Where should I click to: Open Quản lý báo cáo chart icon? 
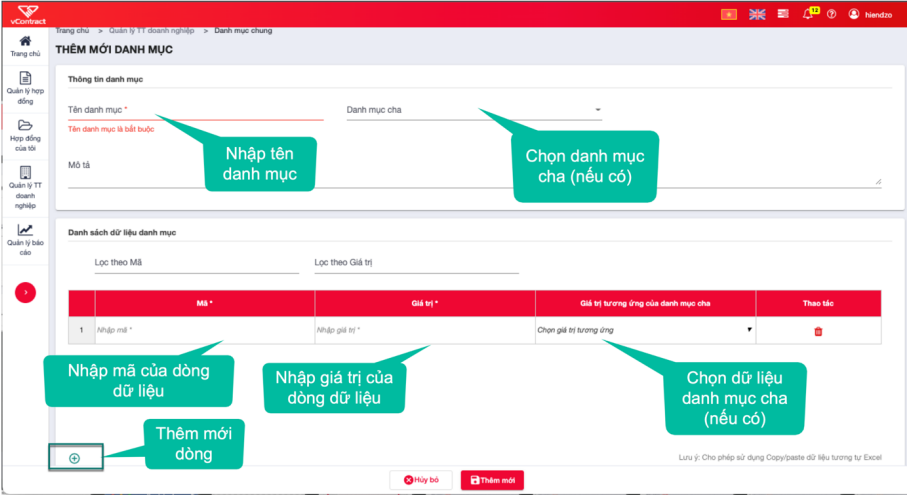coord(25,230)
